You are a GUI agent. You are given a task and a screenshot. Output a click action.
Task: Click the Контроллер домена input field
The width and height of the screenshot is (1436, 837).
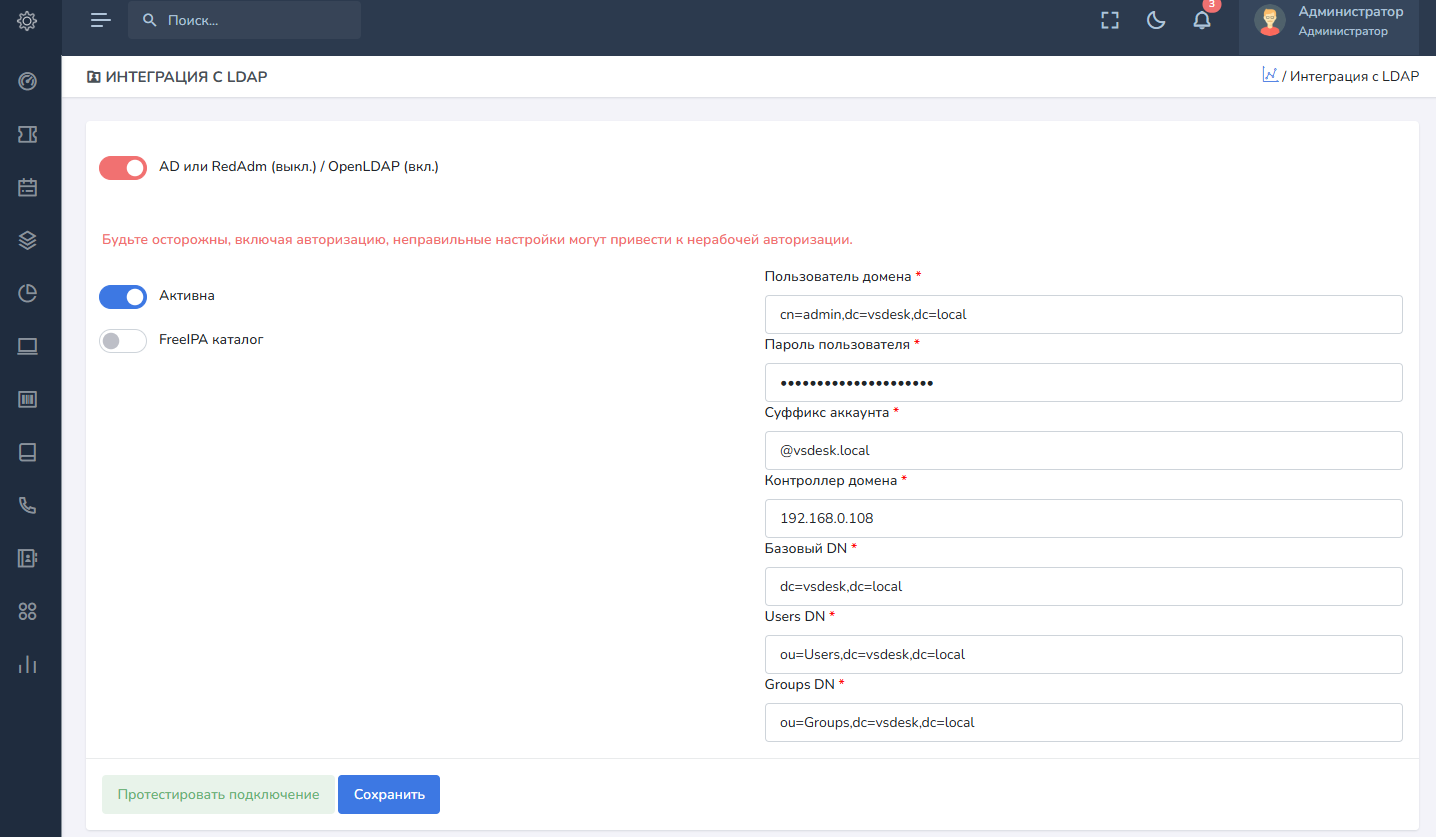(x=1083, y=519)
